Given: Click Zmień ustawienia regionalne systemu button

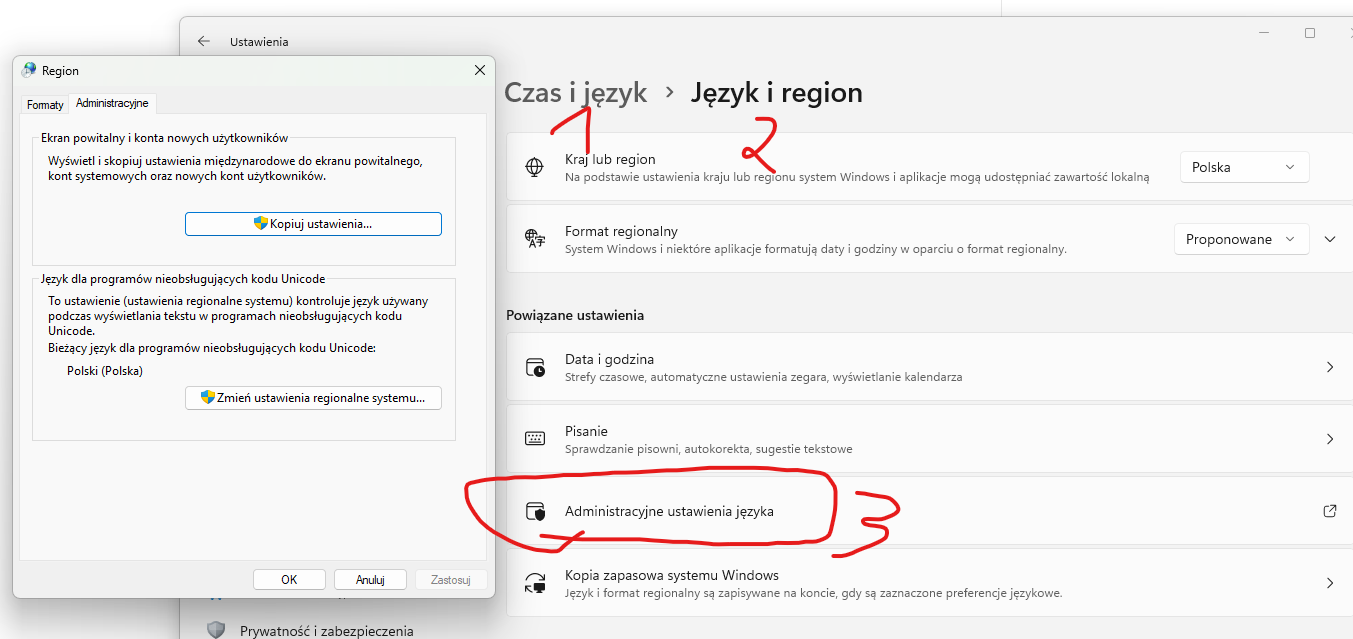Looking at the screenshot, I should point(313,398).
